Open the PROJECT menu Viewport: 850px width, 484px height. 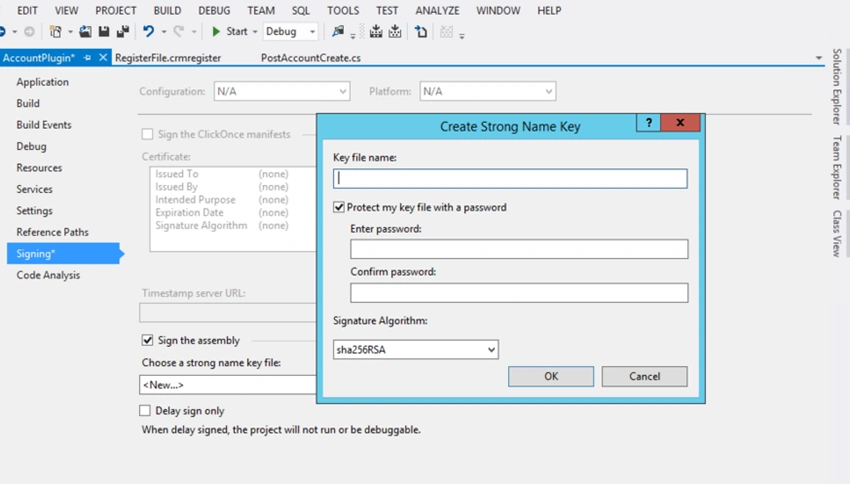tap(115, 10)
